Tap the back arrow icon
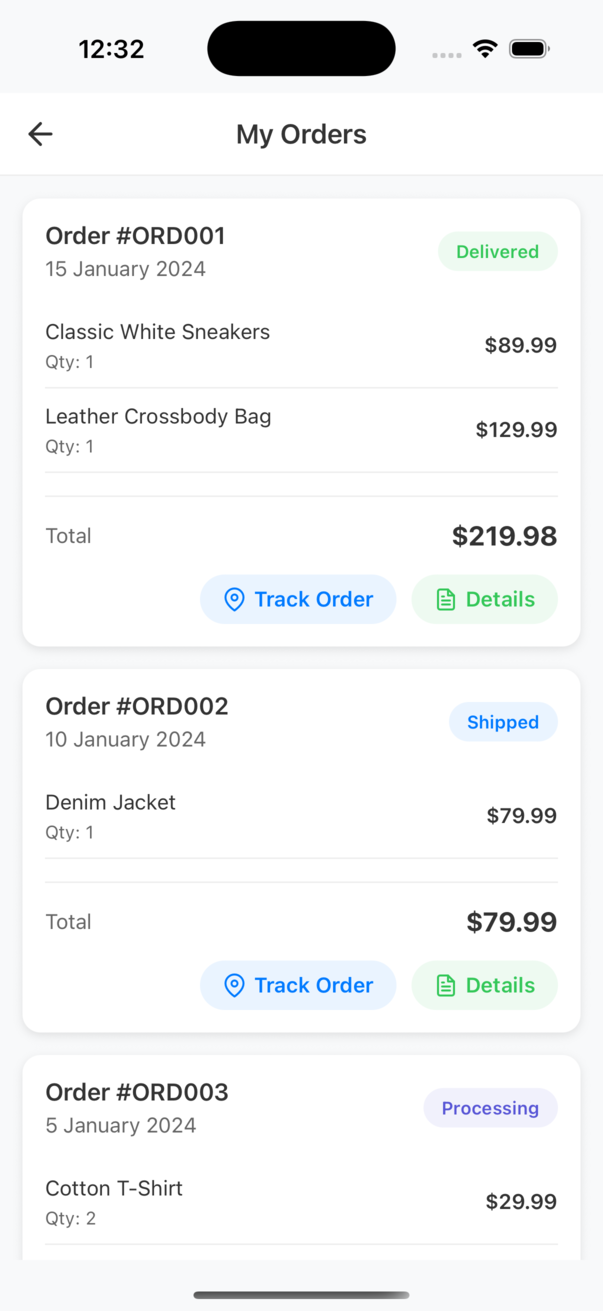 click(x=40, y=134)
